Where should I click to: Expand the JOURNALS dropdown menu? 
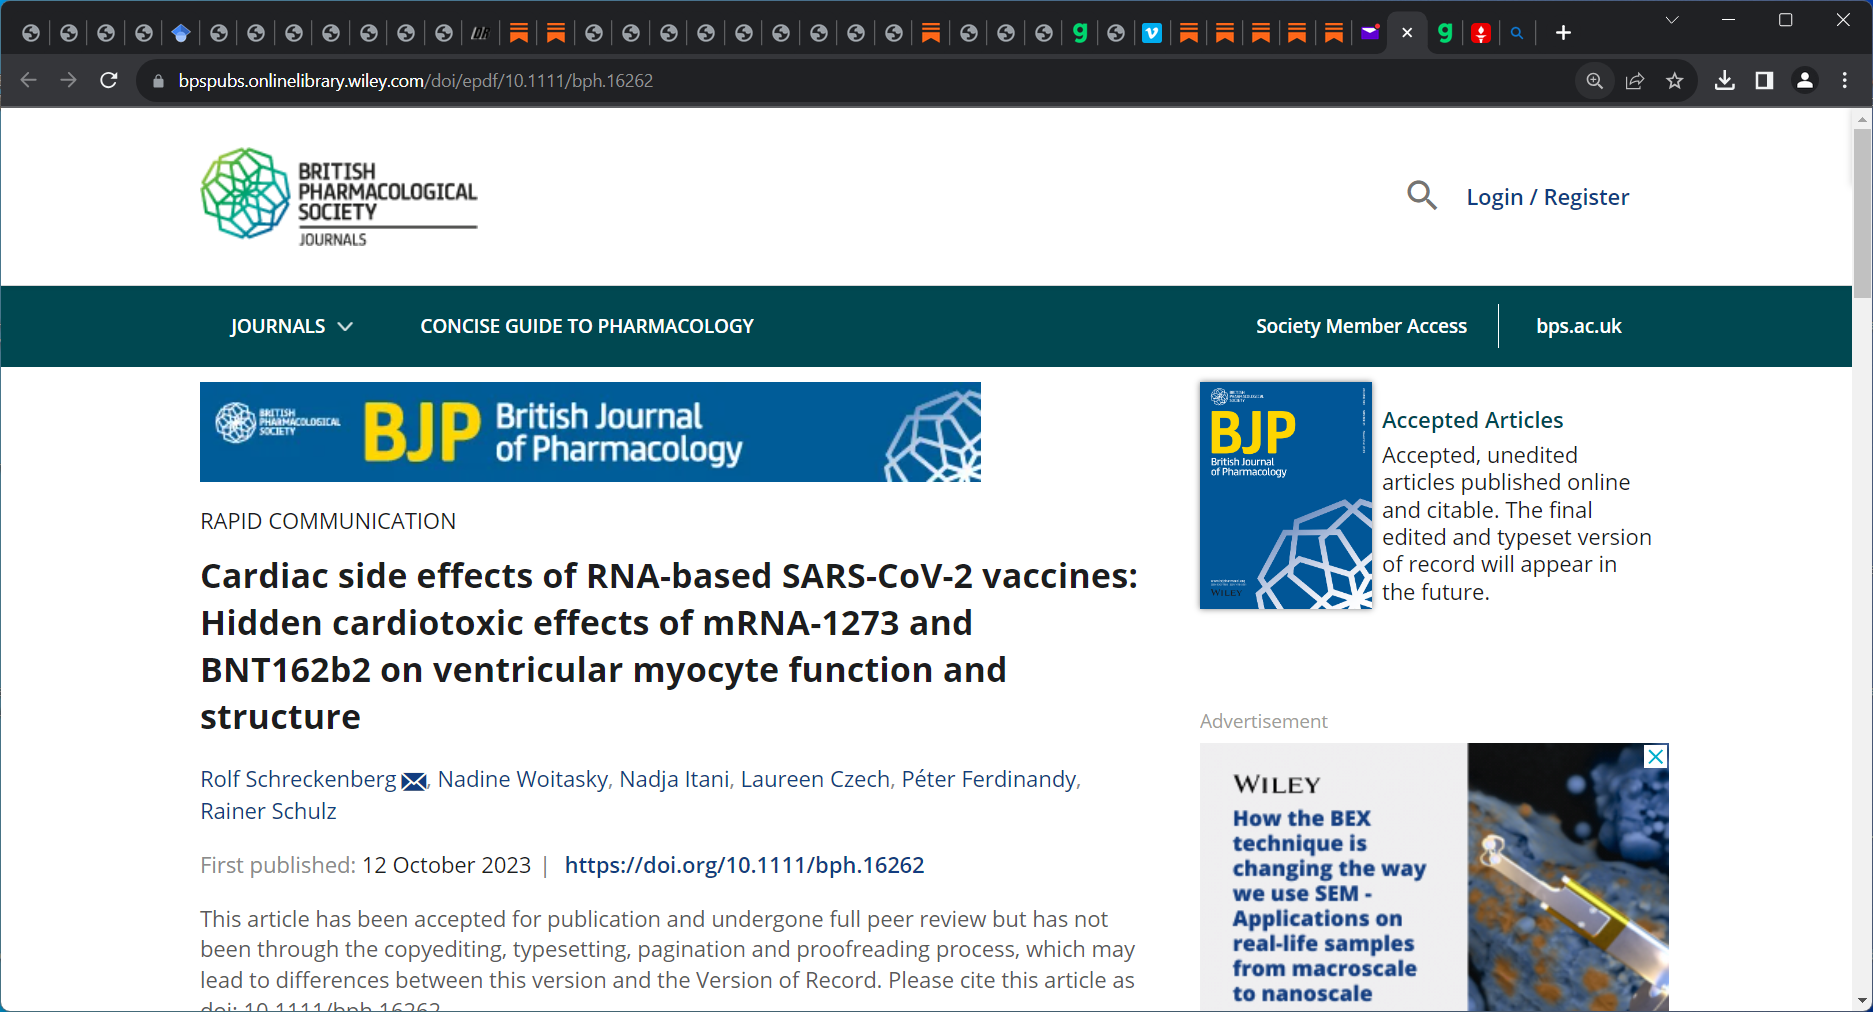click(x=291, y=326)
